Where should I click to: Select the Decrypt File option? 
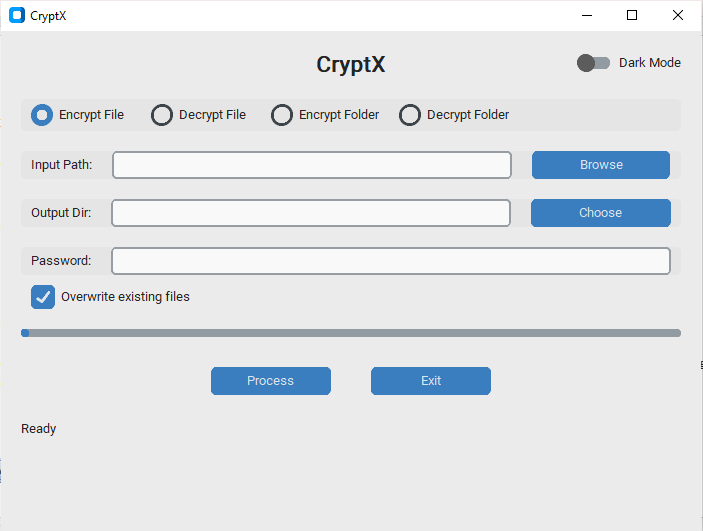[x=162, y=115]
